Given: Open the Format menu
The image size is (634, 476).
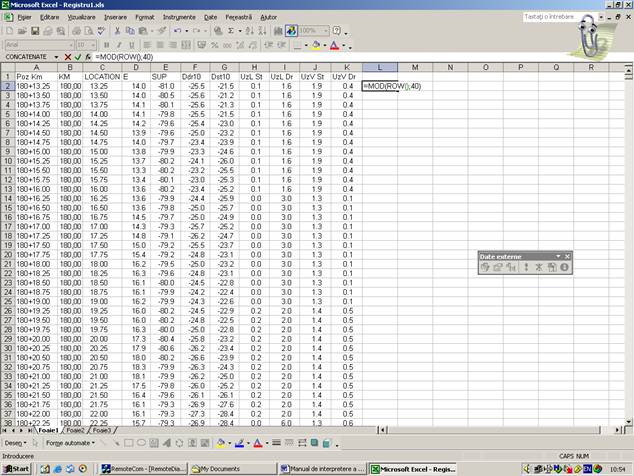Looking at the screenshot, I should (x=145, y=17).
